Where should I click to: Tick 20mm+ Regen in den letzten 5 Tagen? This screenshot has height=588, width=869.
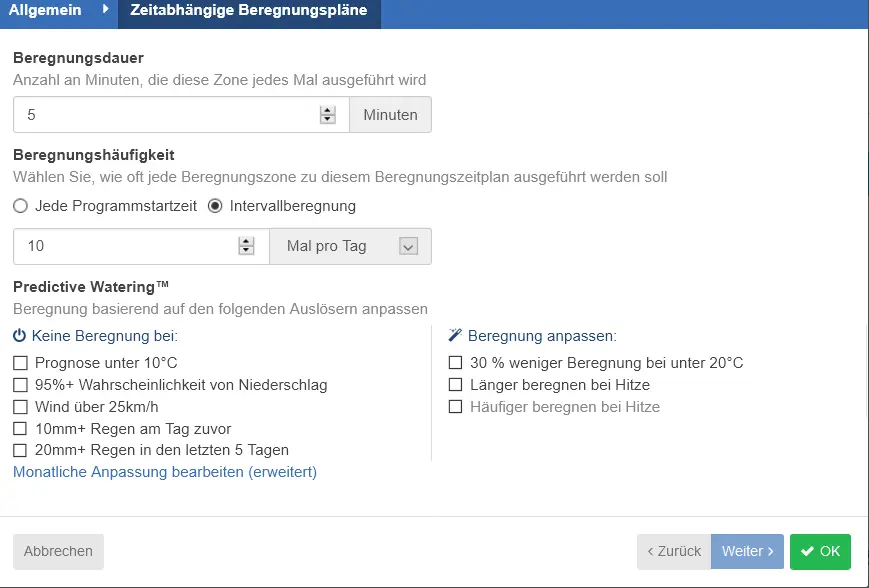(x=20, y=451)
